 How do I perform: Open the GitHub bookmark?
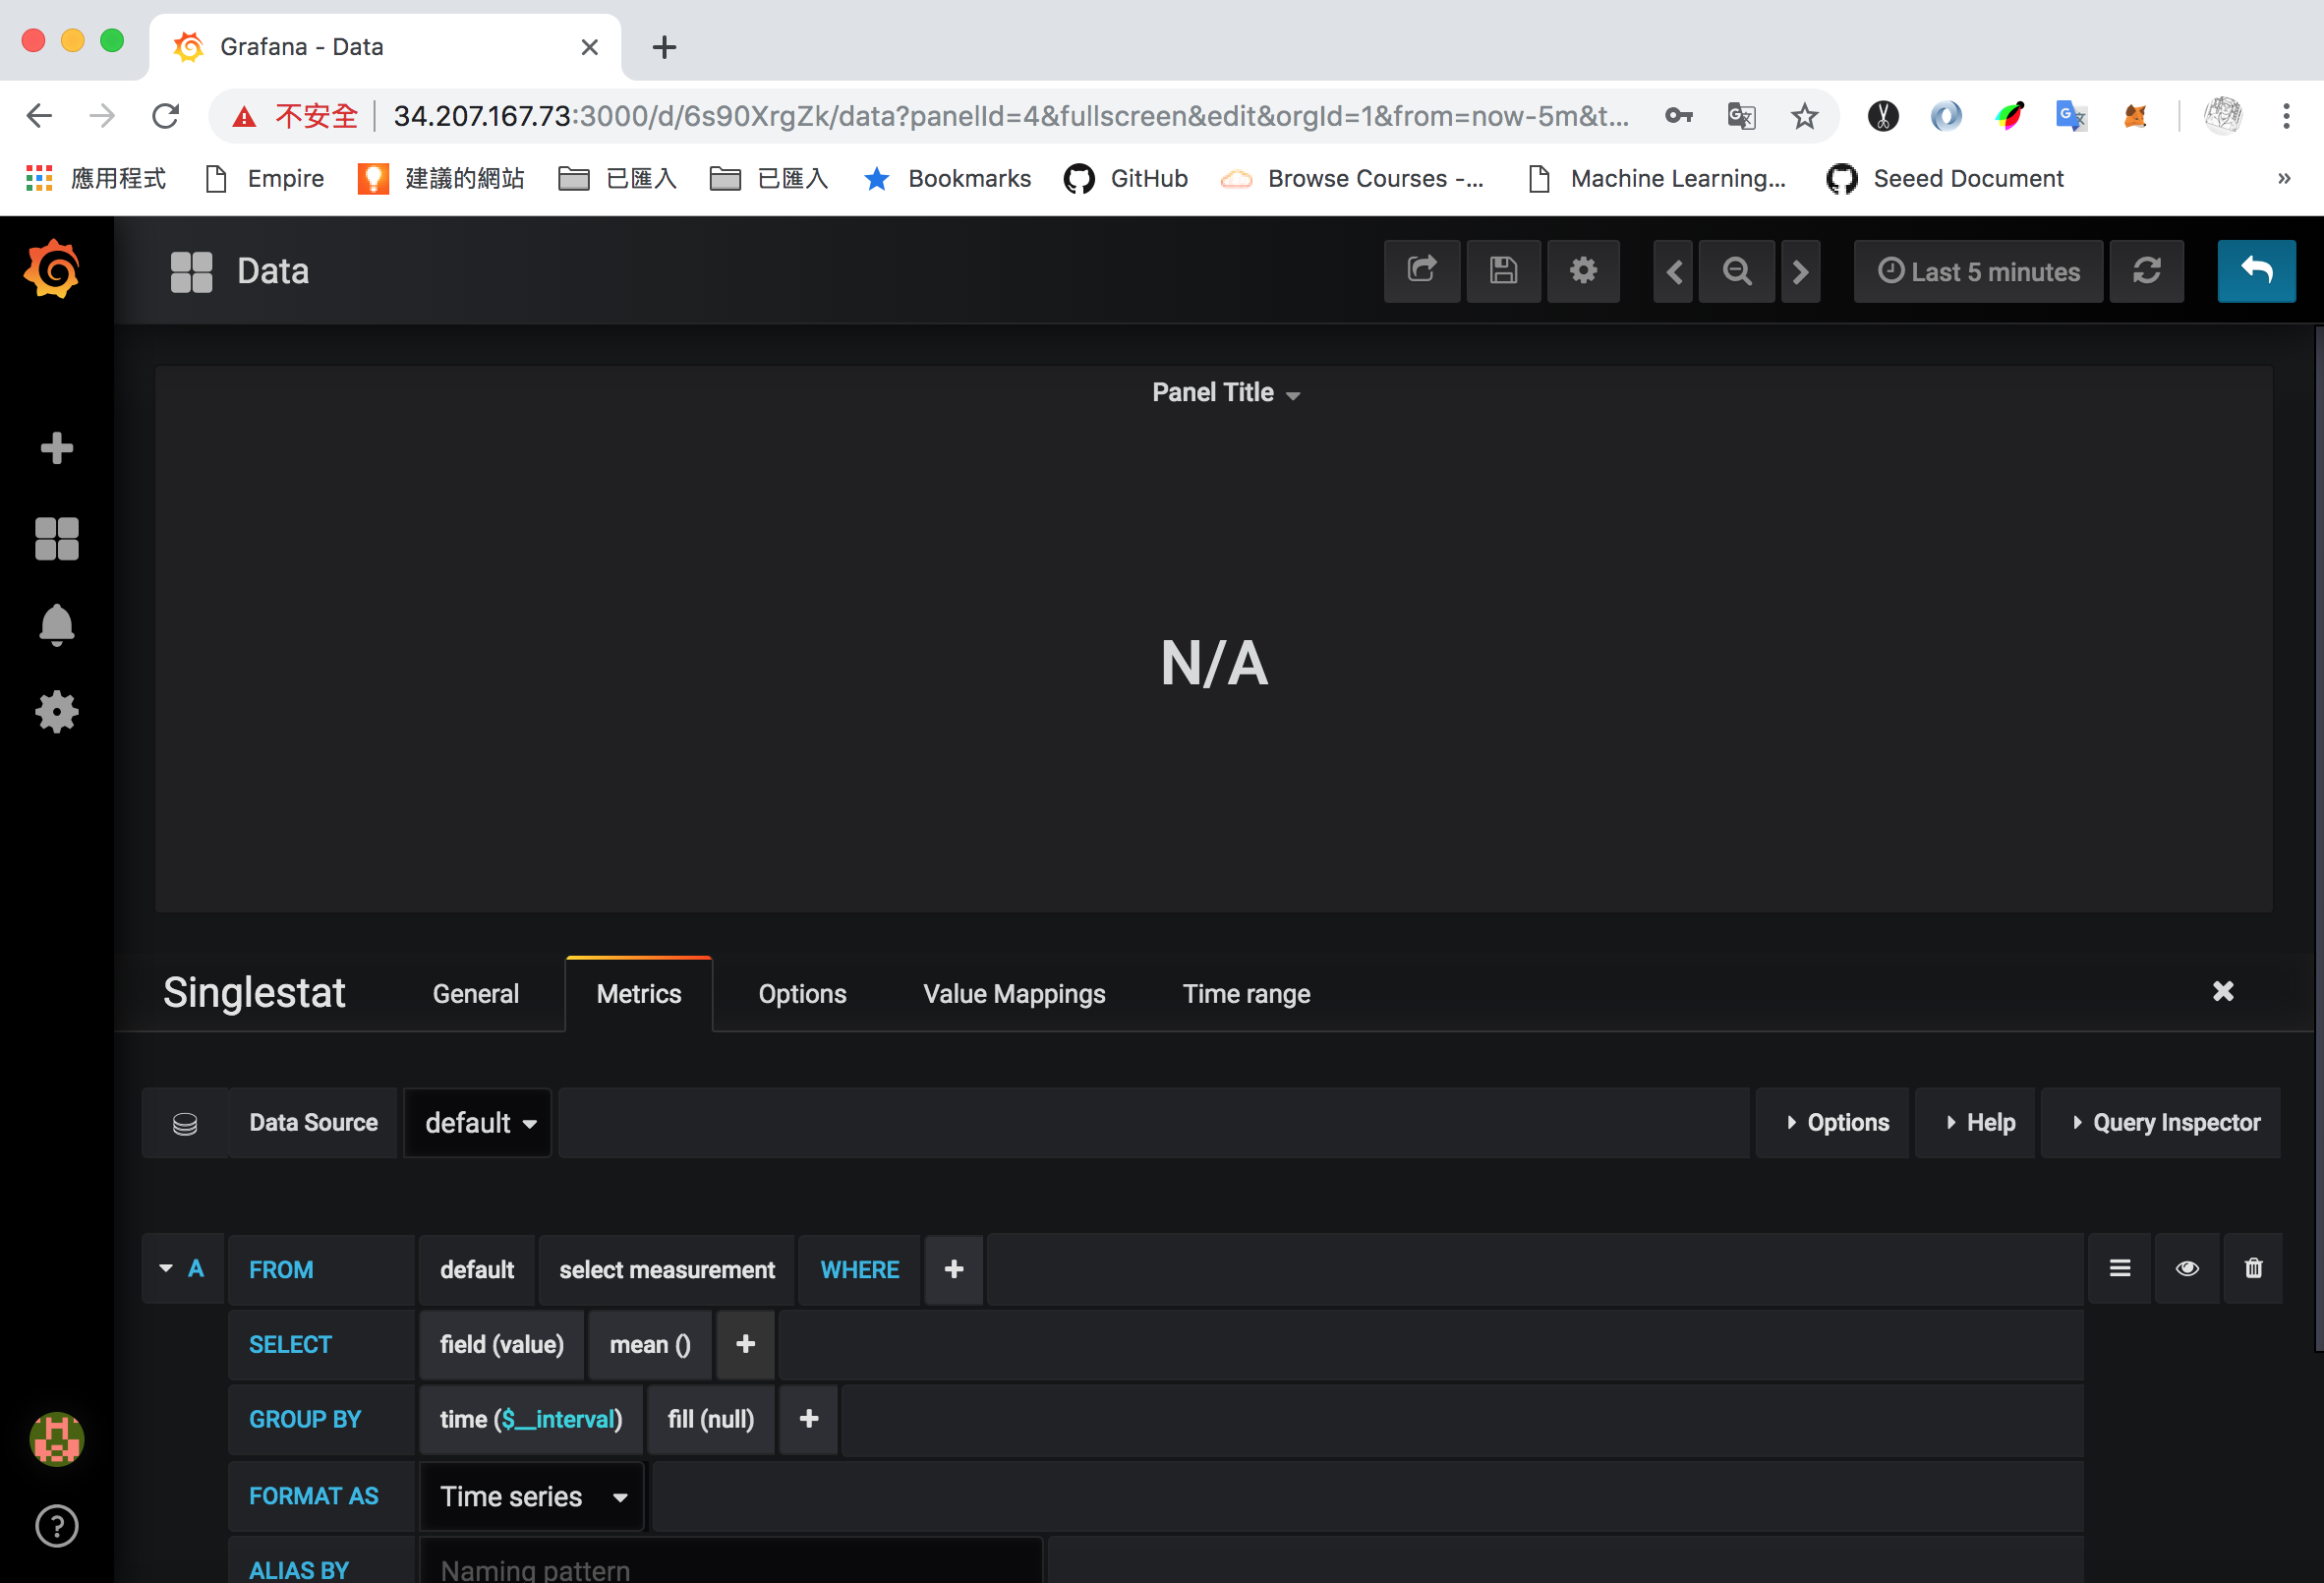1126,179
